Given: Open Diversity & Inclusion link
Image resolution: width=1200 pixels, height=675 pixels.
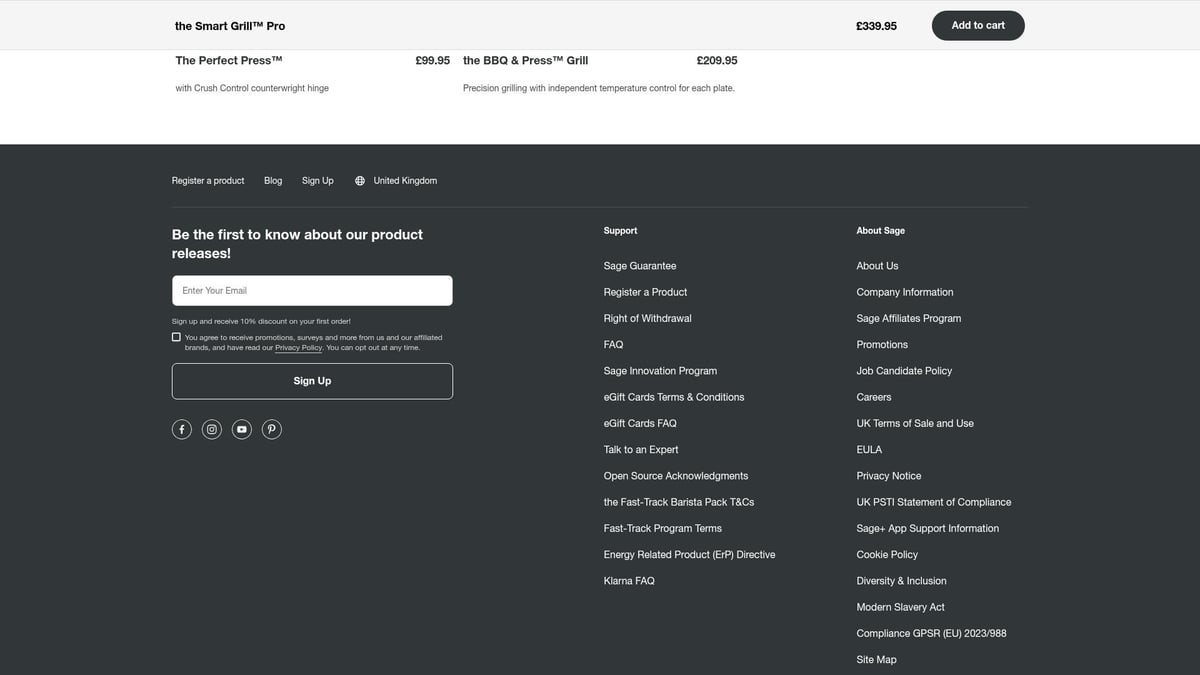Looking at the screenshot, I should tap(901, 581).
